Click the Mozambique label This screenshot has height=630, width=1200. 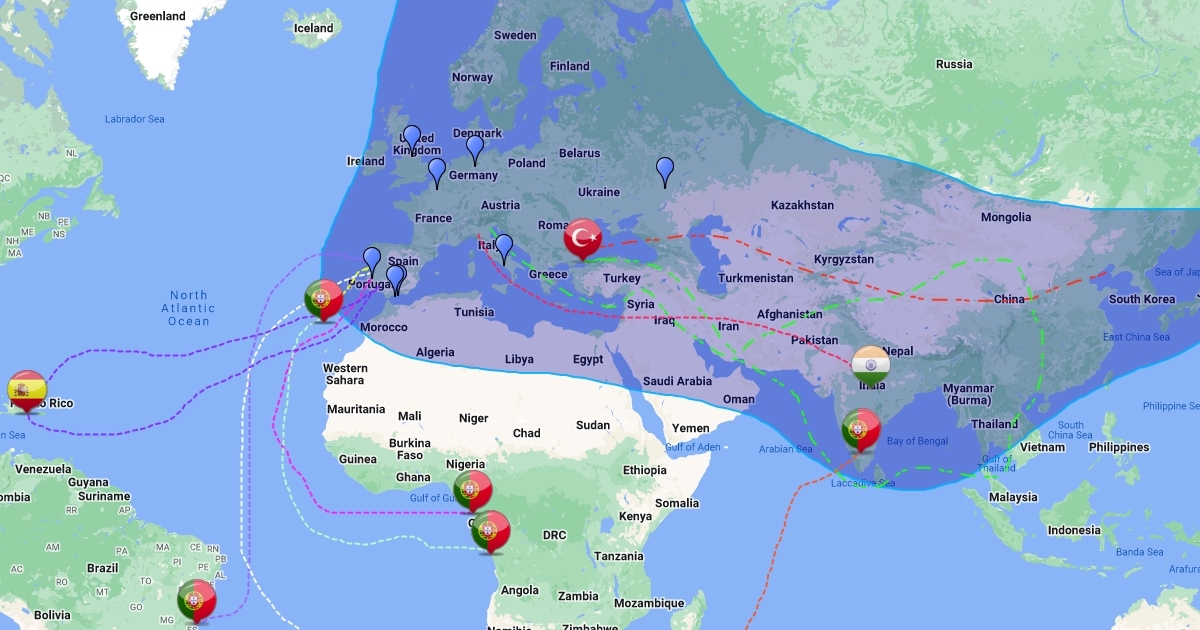[x=649, y=603]
